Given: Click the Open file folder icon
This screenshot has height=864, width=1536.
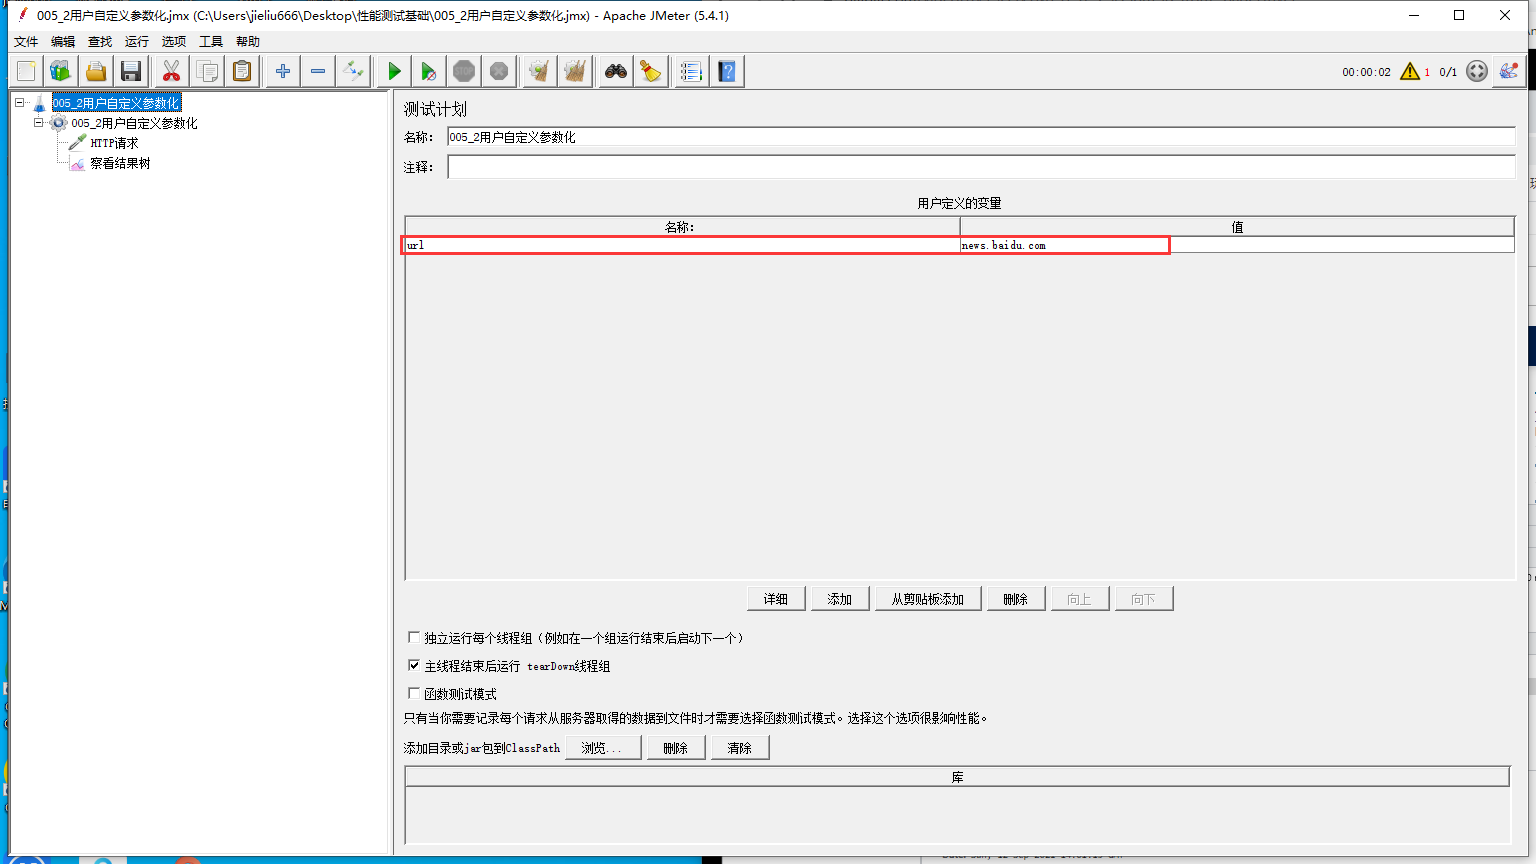Looking at the screenshot, I should click(96, 71).
